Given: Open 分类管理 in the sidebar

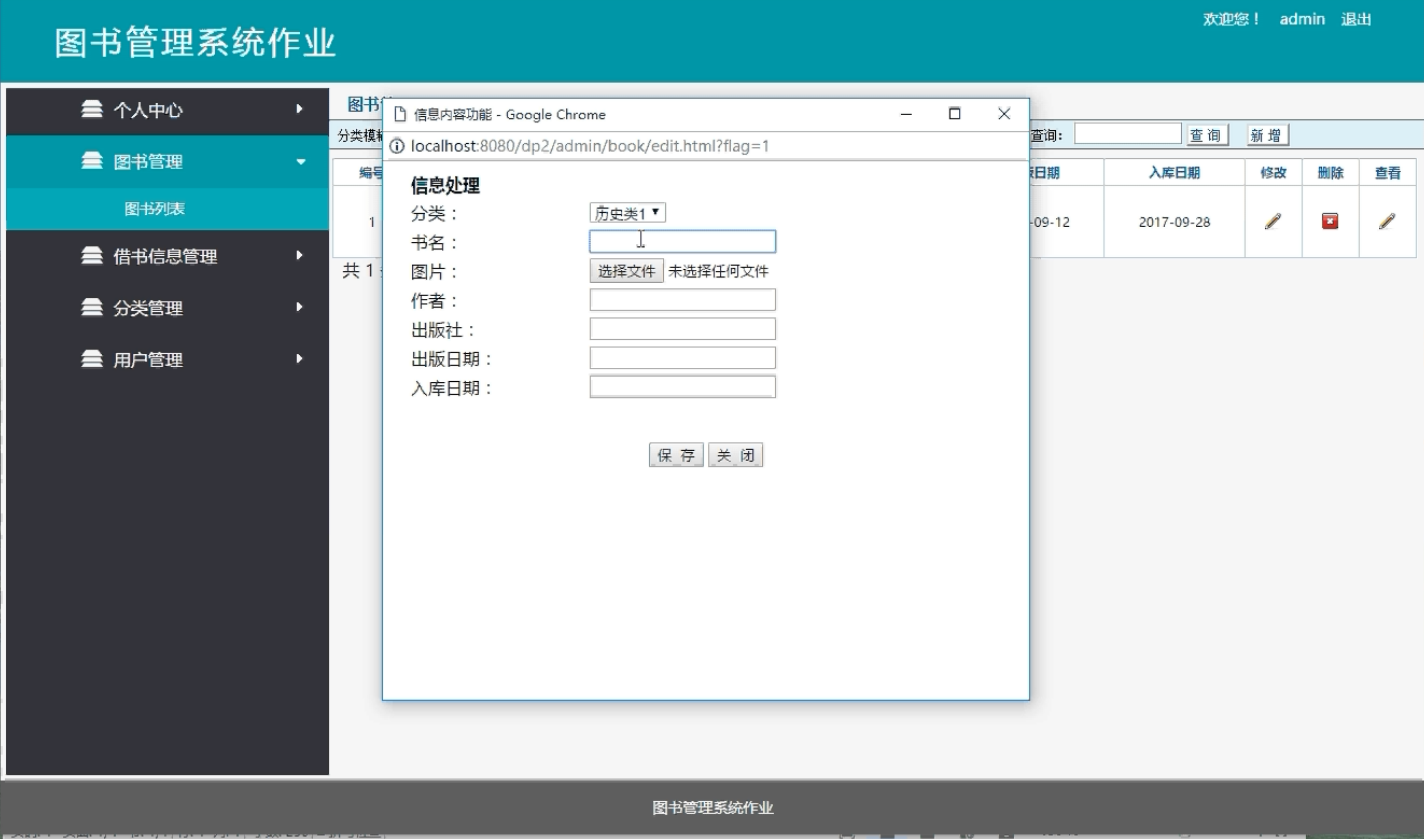Looking at the screenshot, I should tap(167, 308).
